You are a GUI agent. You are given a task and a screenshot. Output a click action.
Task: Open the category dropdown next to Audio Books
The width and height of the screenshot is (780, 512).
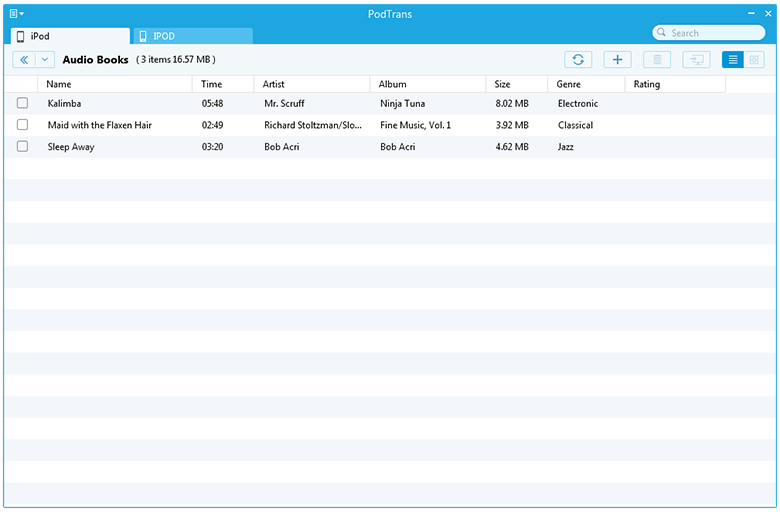point(45,60)
